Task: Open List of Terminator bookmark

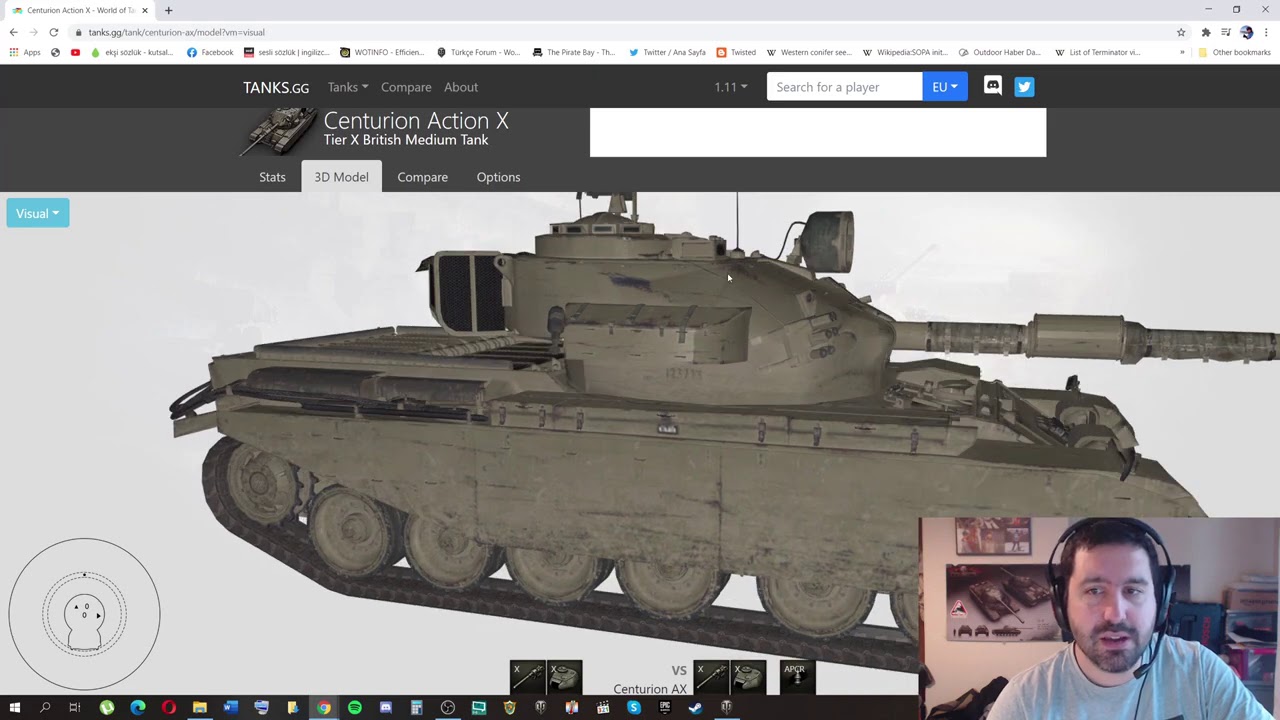Action: (1097, 52)
